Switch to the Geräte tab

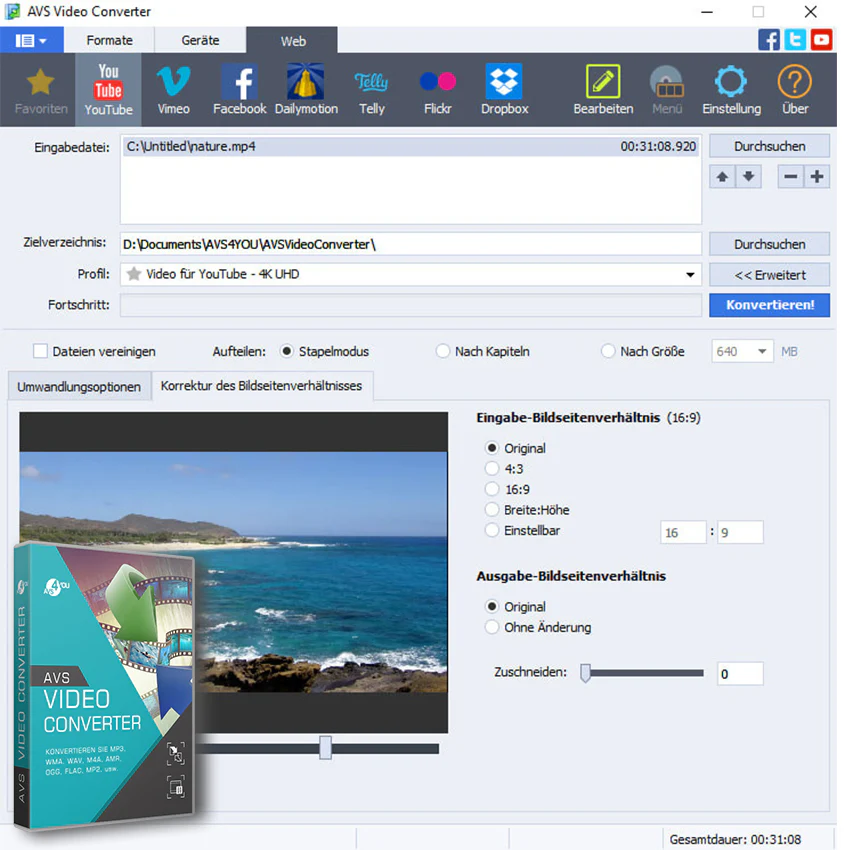click(x=201, y=40)
